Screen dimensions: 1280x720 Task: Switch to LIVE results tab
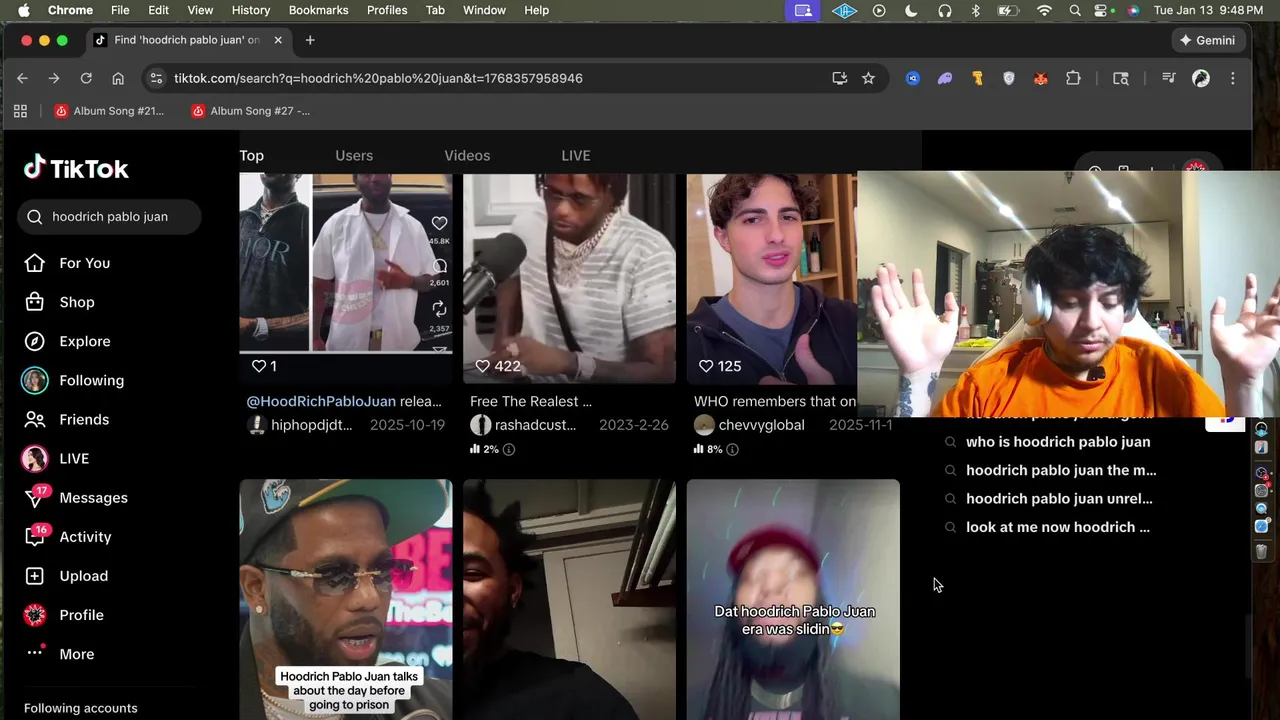[576, 155]
